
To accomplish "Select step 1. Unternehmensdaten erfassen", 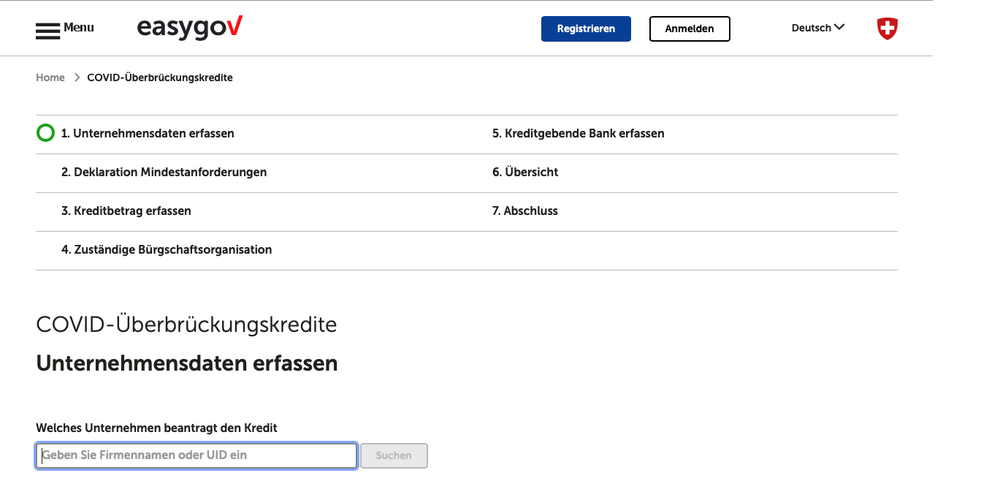I will point(147,134).
